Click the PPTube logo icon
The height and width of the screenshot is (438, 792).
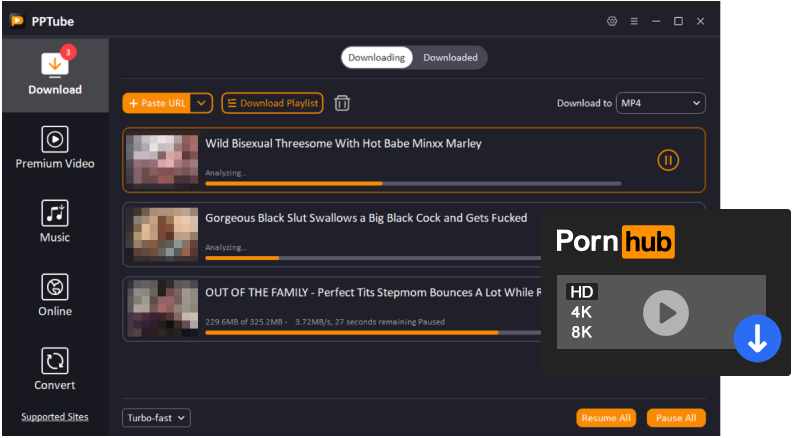(17, 21)
